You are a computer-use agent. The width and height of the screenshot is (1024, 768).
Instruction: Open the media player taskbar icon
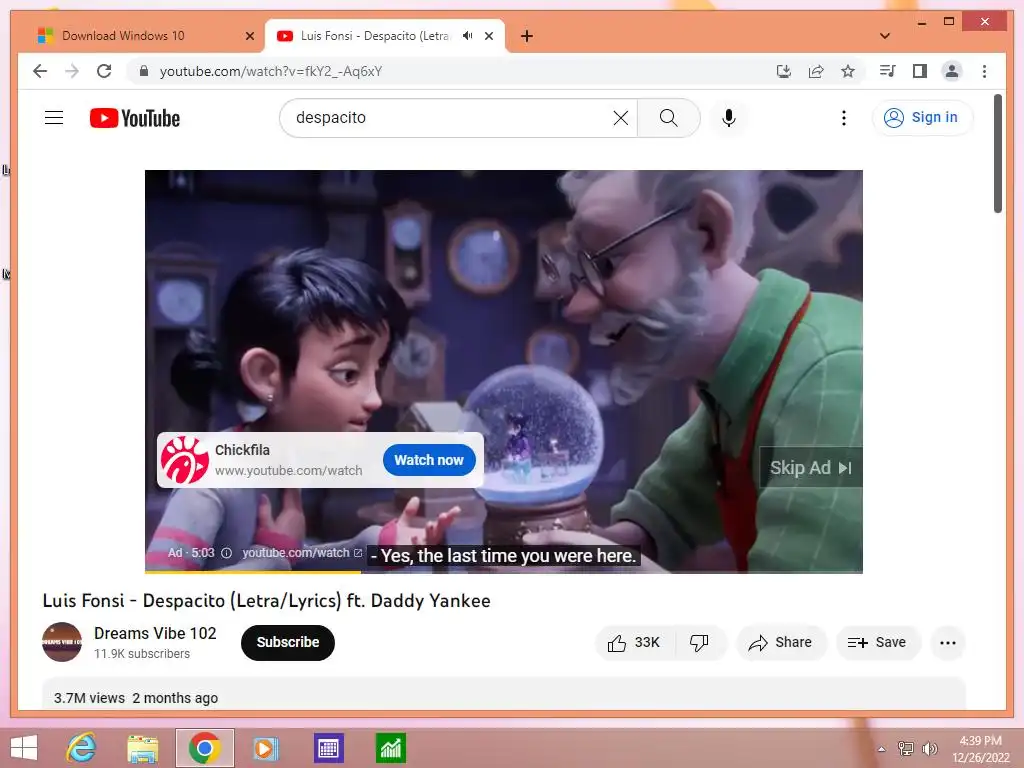coord(265,748)
